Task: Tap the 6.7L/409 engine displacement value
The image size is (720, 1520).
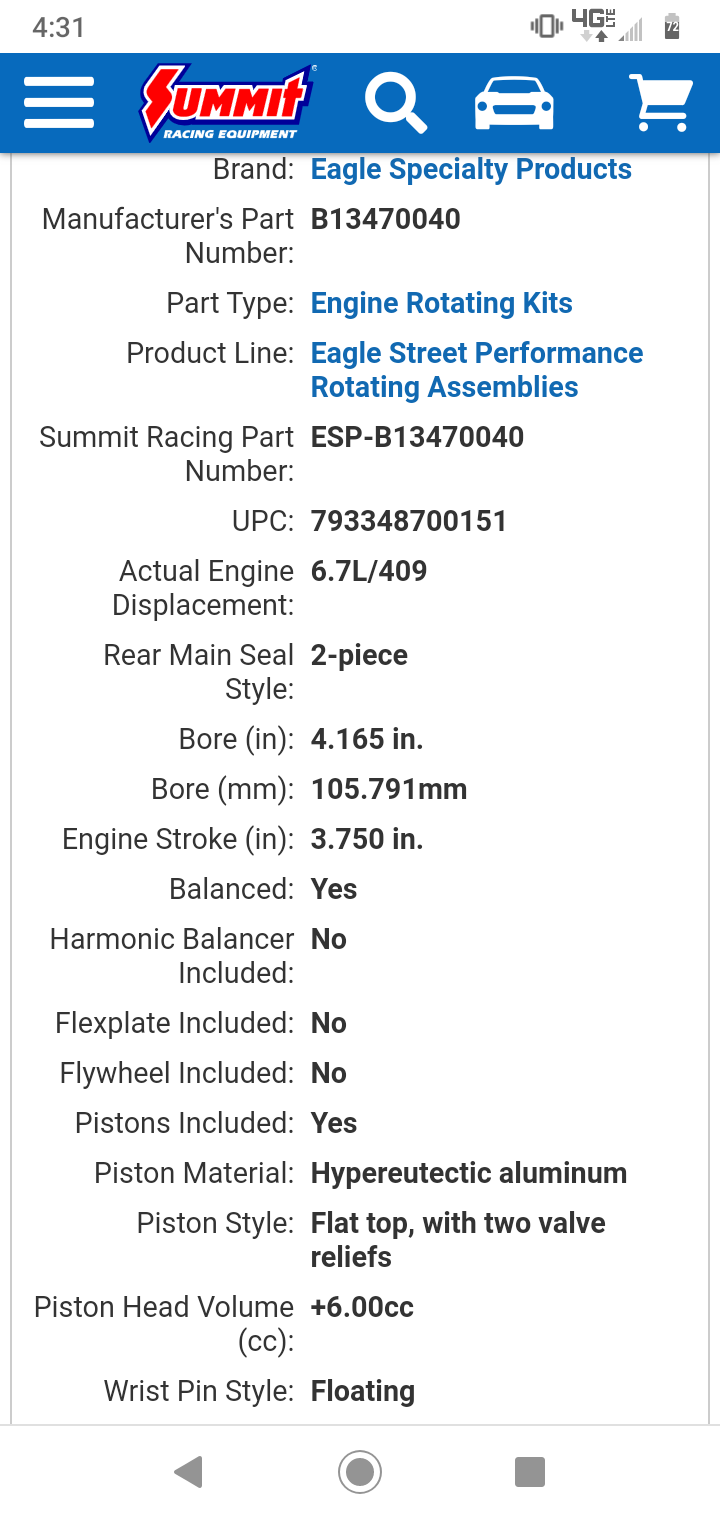Action: click(369, 571)
